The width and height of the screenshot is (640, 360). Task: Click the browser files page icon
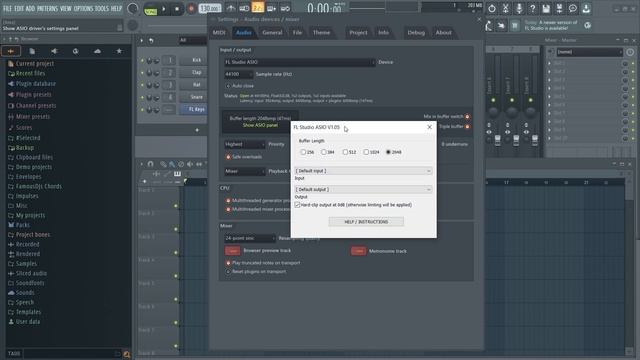click(x=32, y=51)
